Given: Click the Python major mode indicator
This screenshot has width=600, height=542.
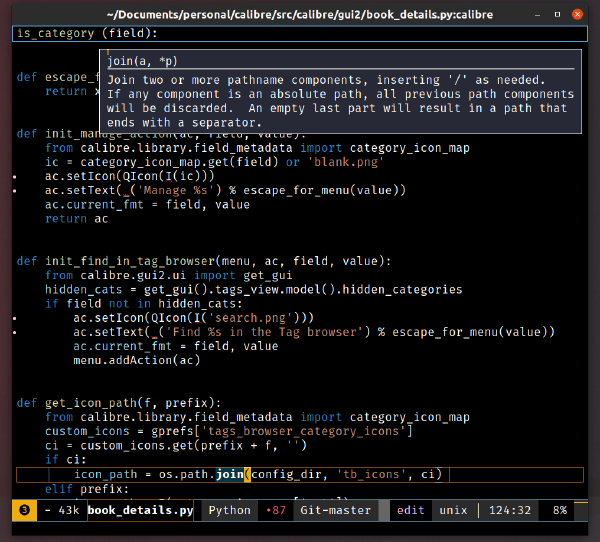Looking at the screenshot, I should pyautogui.click(x=230, y=510).
